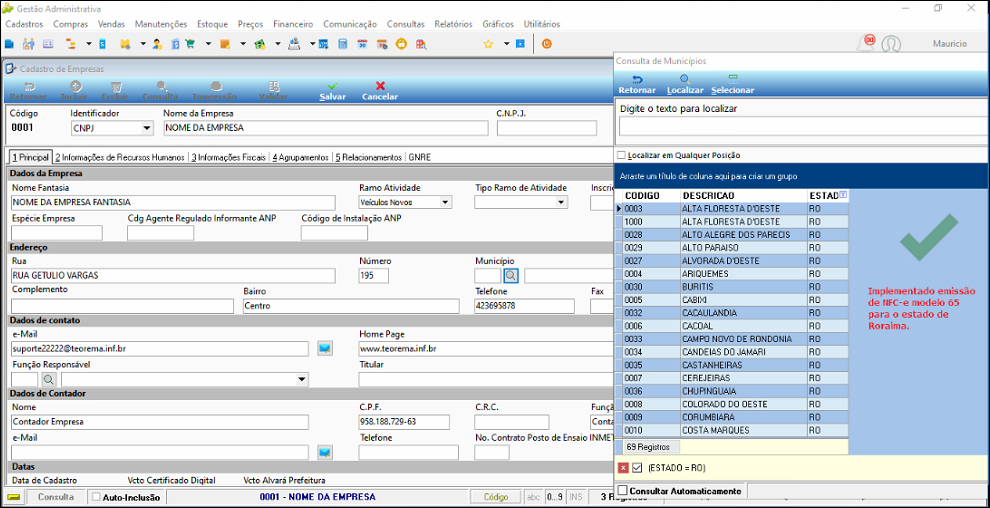Switch to 2 Informações de Recursos Humanos tab
The width and height of the screenshot is (990, 508).
tap(119, 157)
